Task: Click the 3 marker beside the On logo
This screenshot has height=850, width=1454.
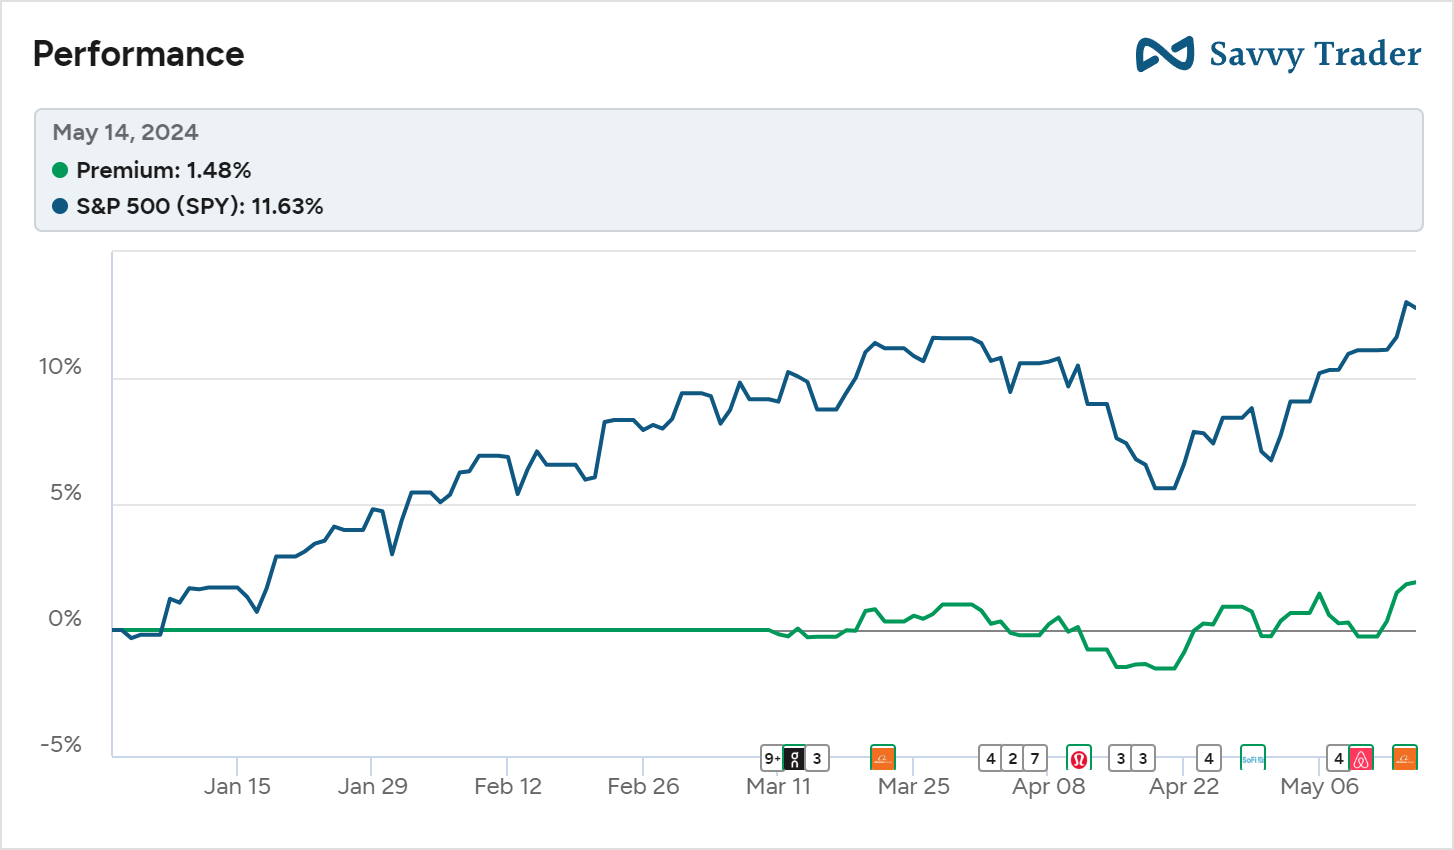Action: (x=817, y=758)
